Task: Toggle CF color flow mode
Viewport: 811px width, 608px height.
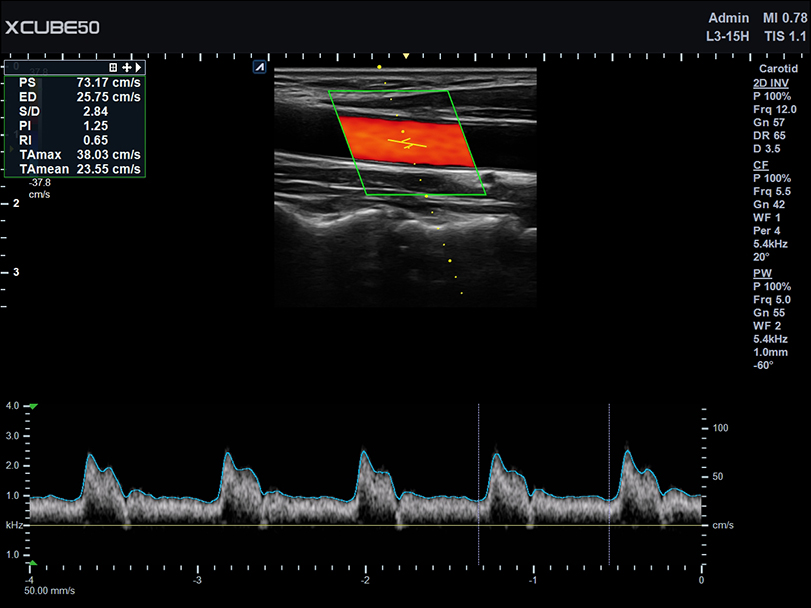Action: coord(761,166)
